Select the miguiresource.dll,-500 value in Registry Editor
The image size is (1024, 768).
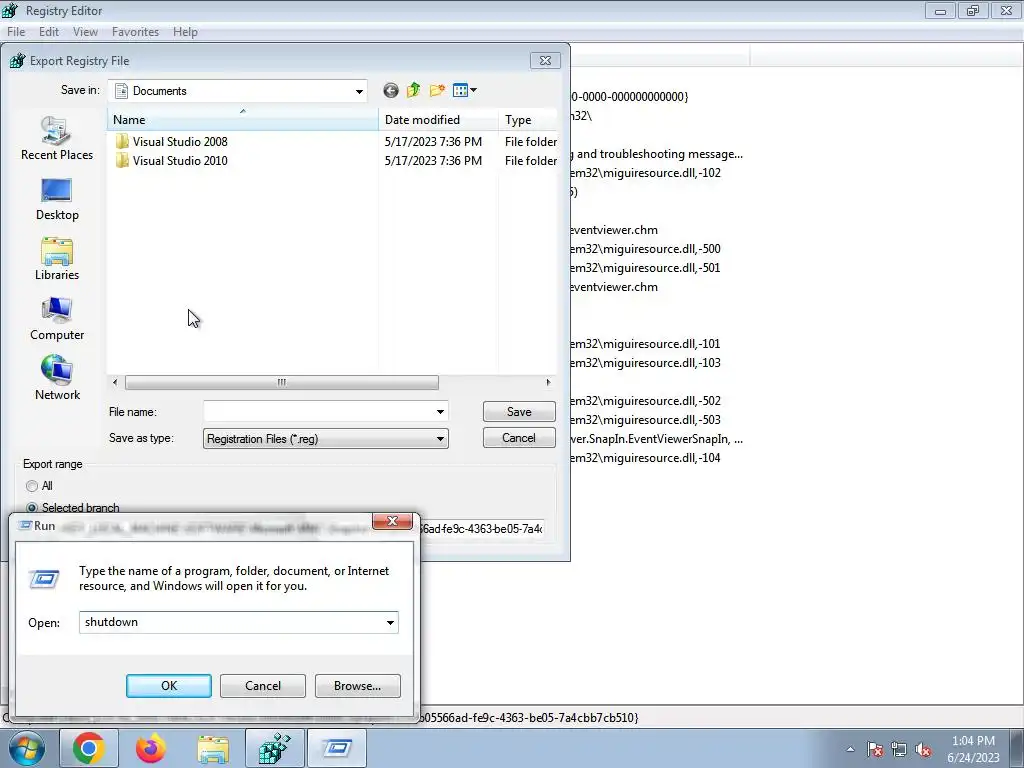[x=645, y=249]
